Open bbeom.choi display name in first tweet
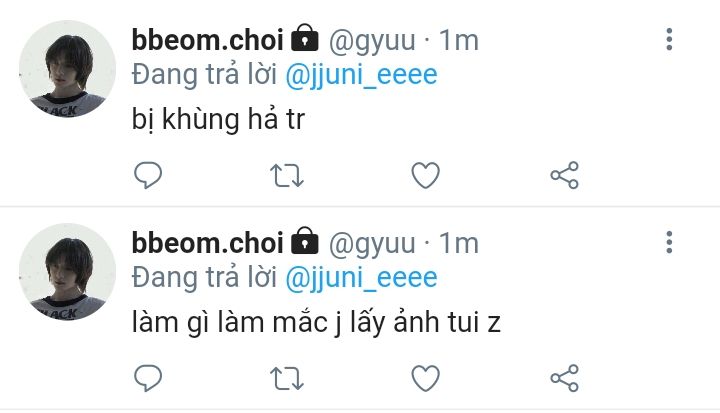 click(x=208, y=40)
